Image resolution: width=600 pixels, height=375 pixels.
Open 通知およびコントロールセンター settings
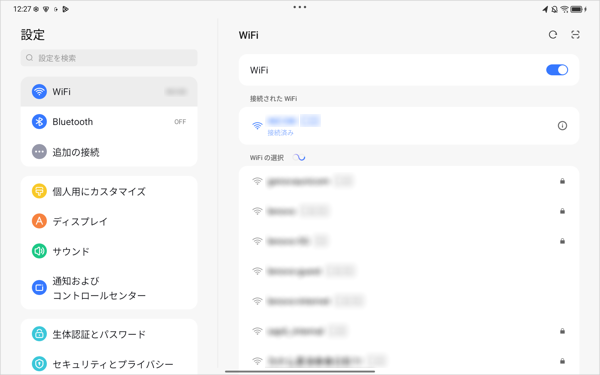coord(109,288)
